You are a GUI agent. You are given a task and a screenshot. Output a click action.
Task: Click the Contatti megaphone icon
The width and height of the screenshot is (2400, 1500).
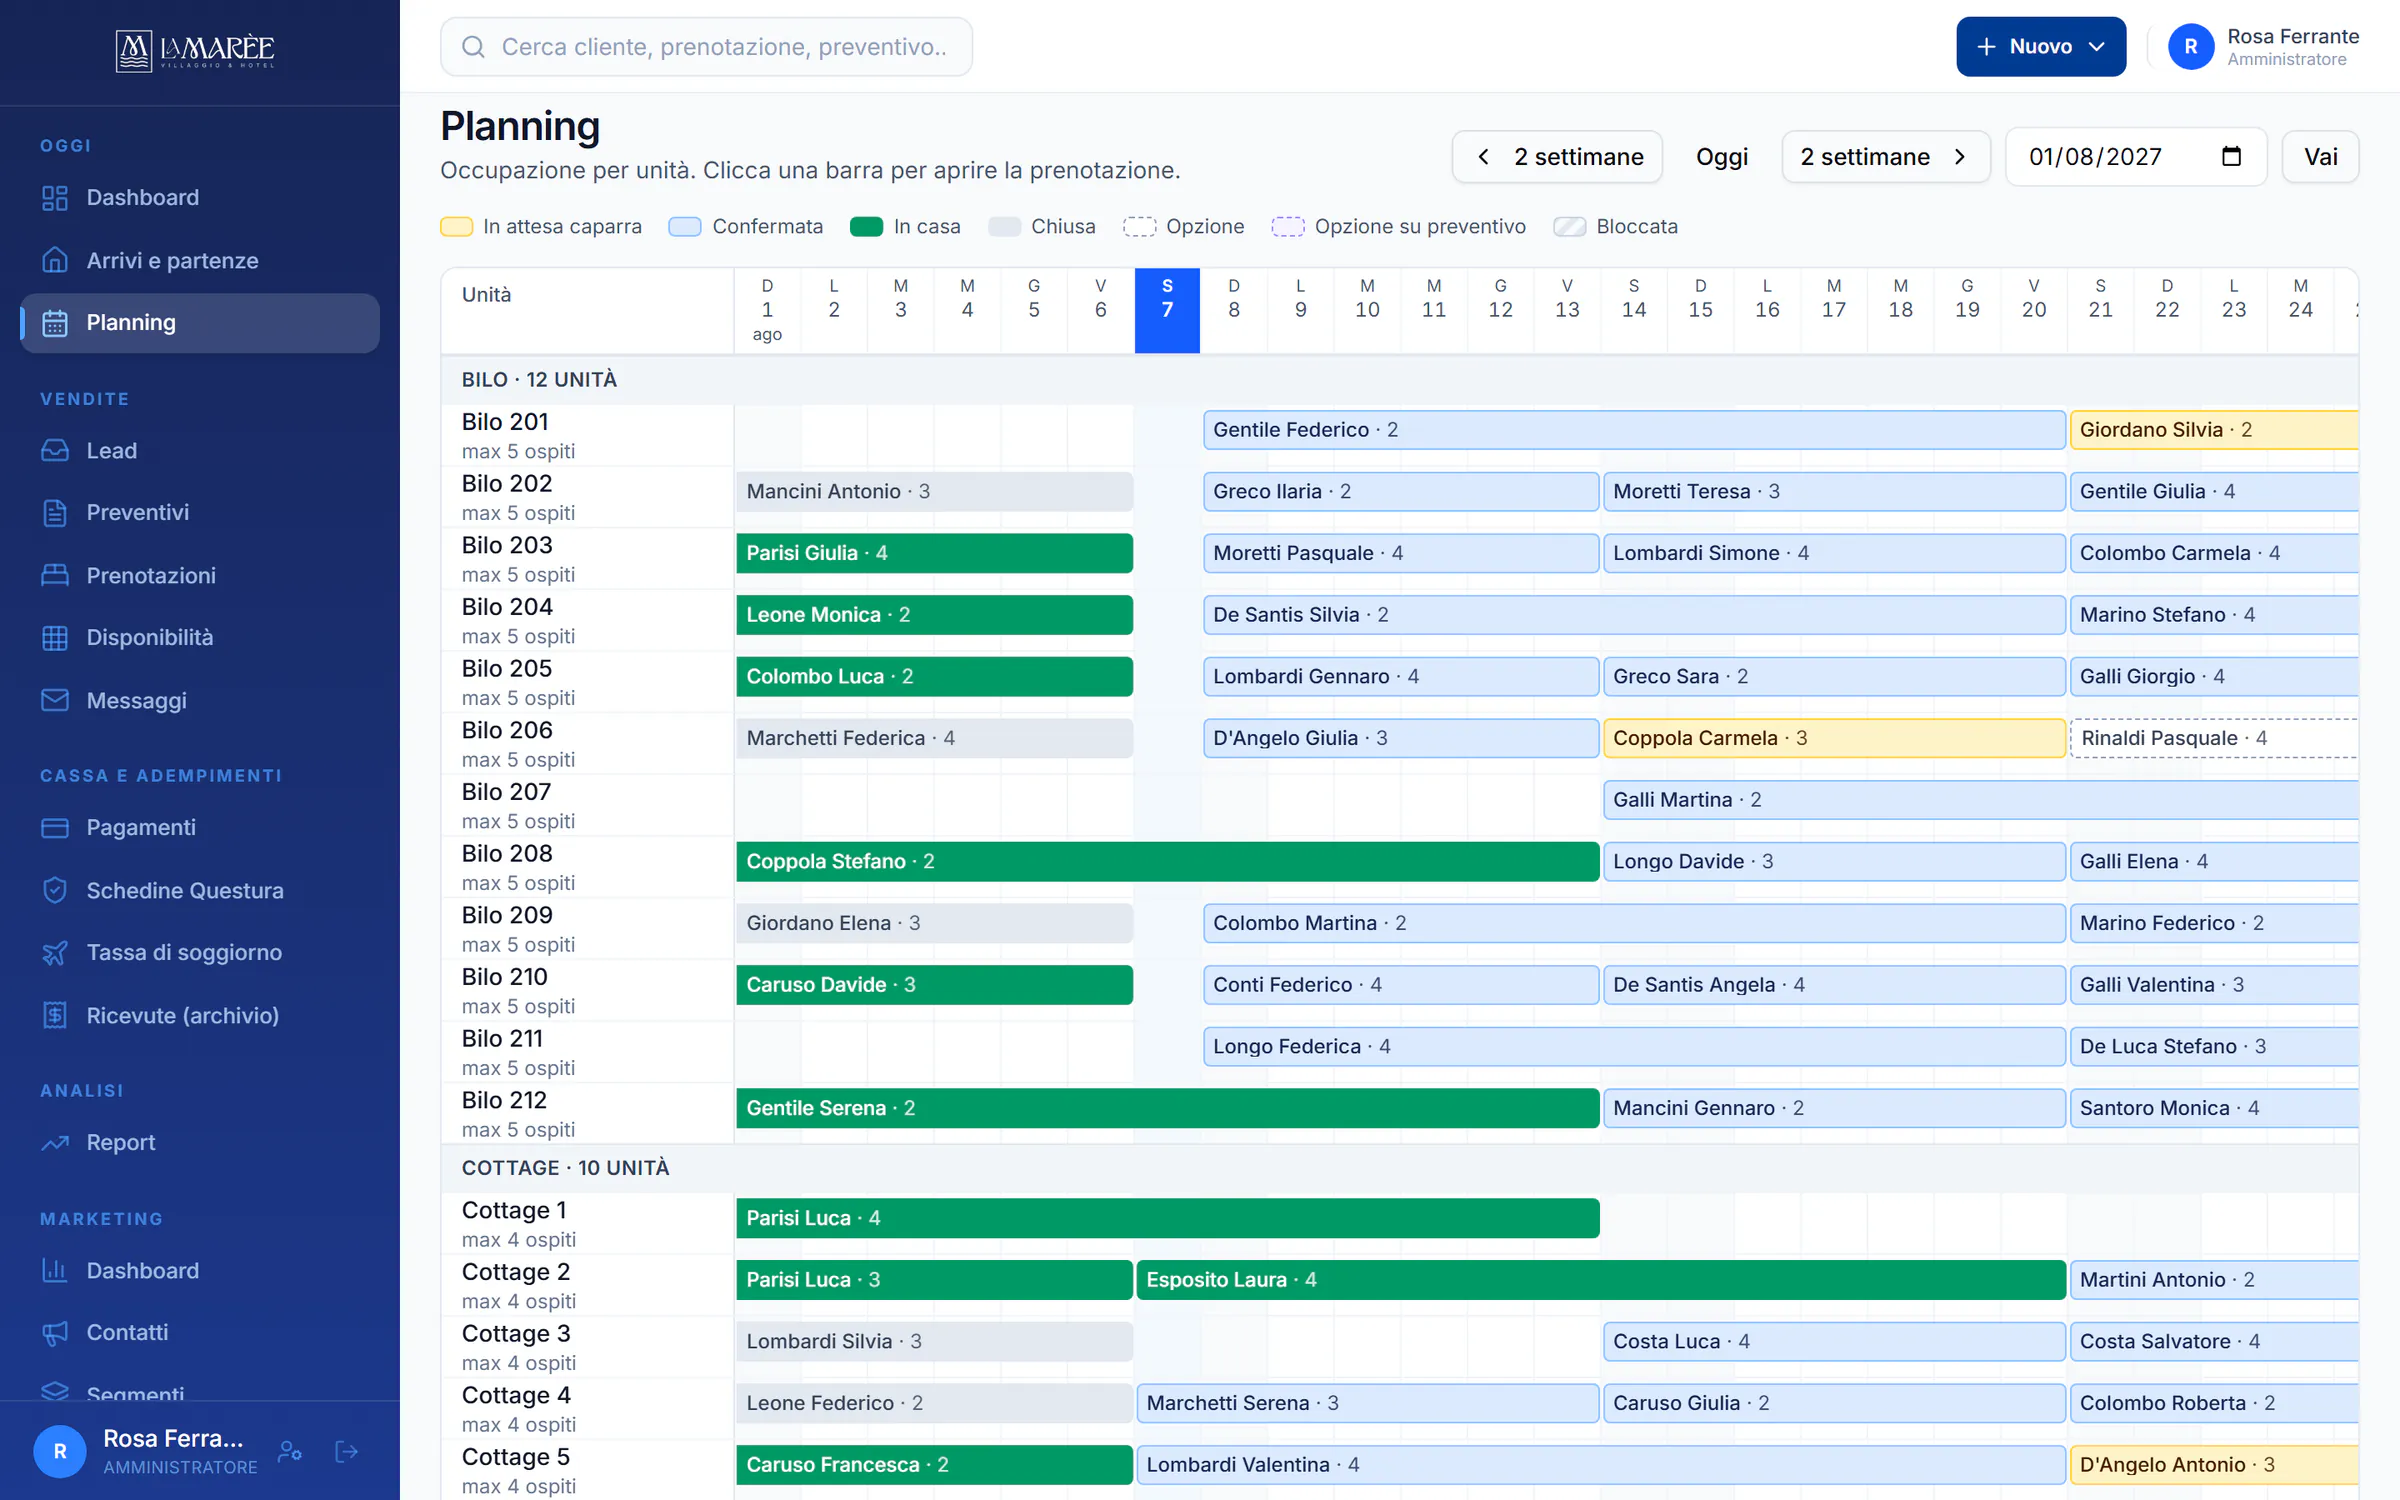55,1332
